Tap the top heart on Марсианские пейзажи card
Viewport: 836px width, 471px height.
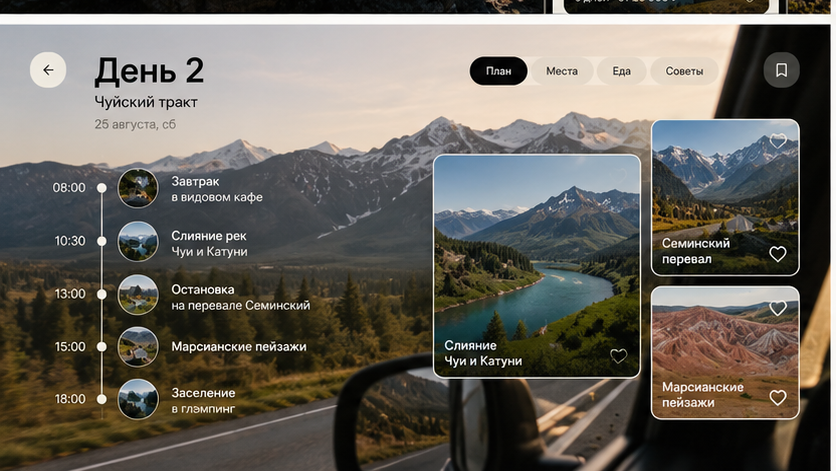click(778, 308)
